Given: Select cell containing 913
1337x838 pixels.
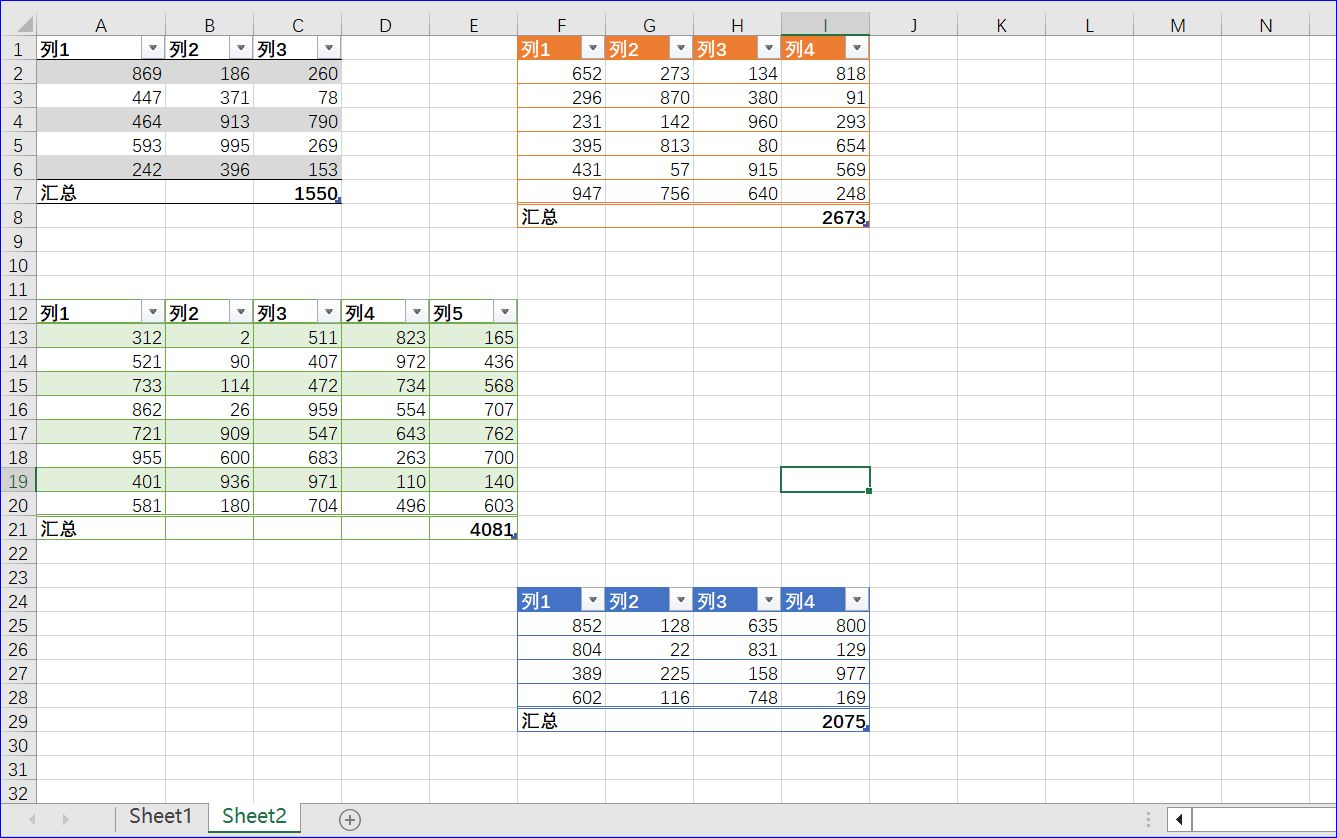Looking at the screenshot, I should tap(209, 121).
